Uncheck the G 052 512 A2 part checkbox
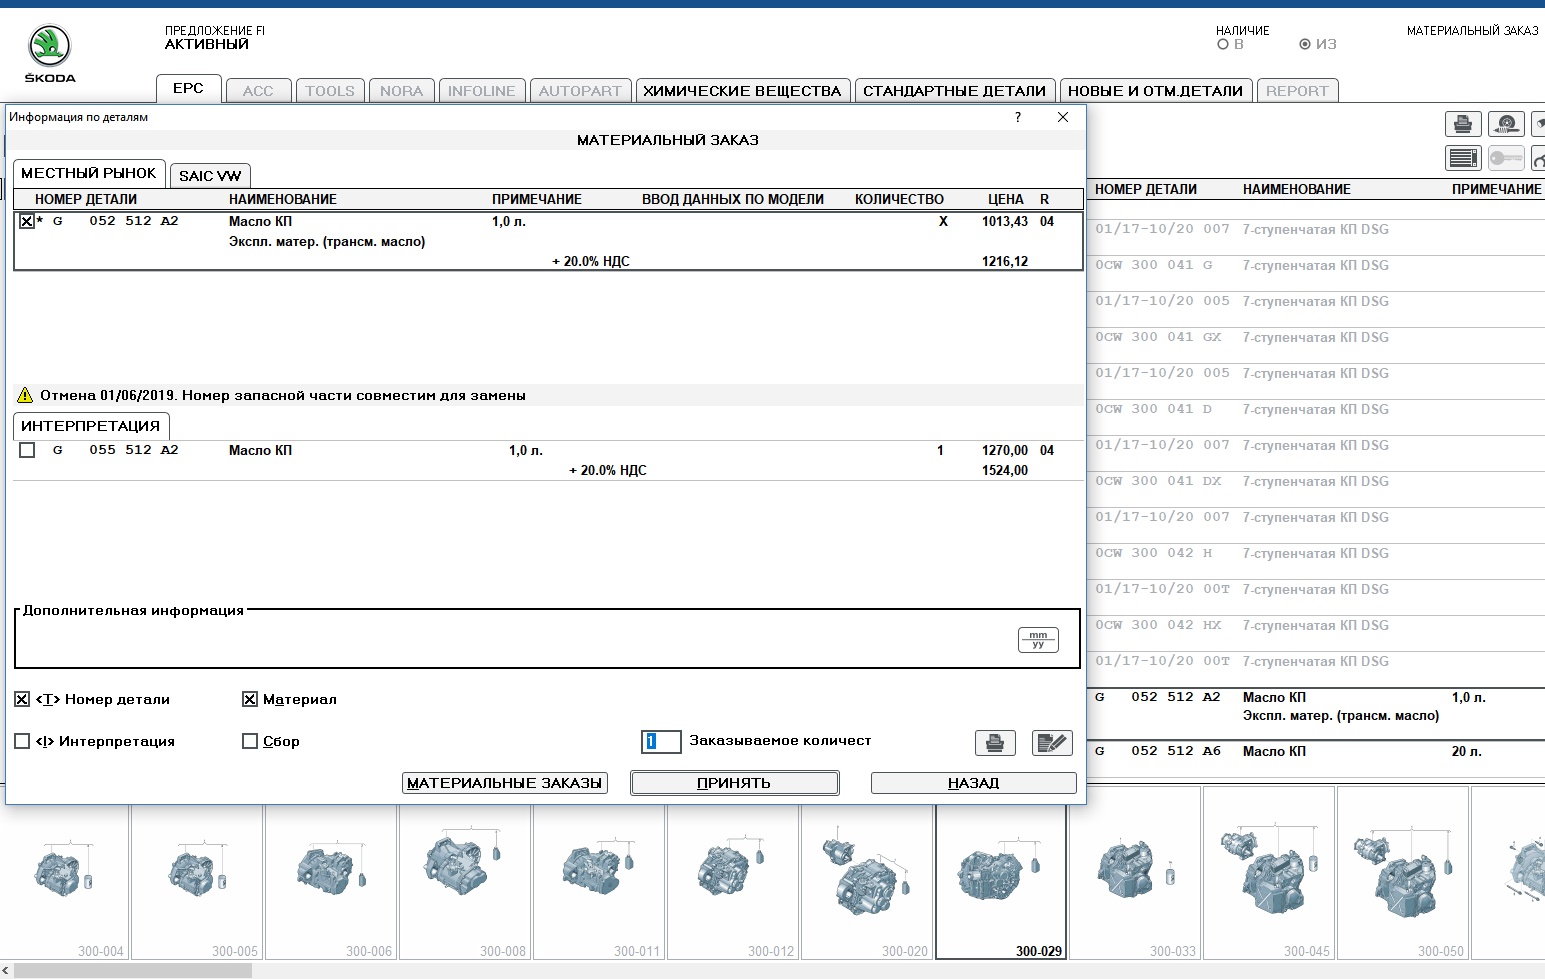 [27, 221]
